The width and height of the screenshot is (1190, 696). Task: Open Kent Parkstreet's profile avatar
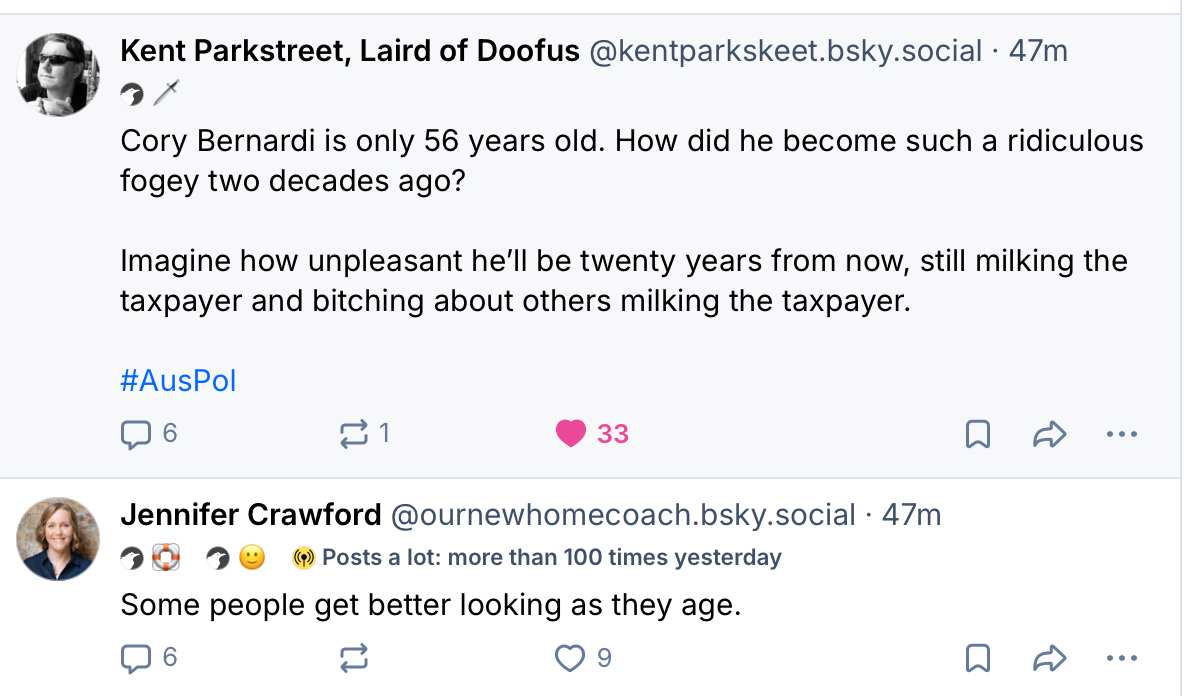58,74
